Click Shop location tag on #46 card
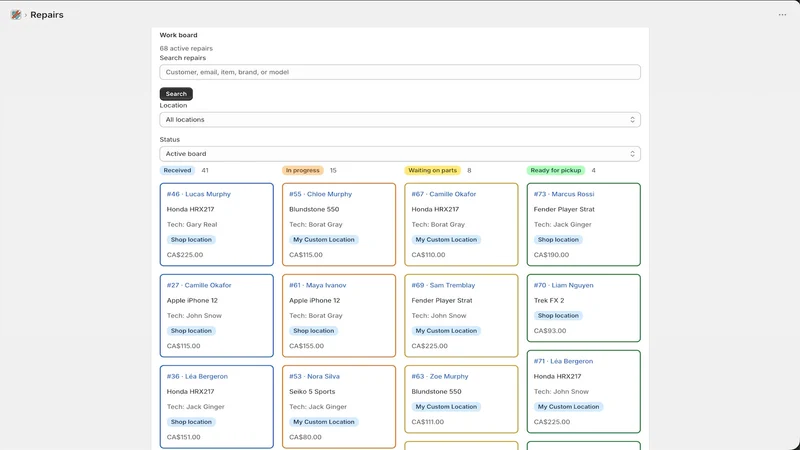Screen dimensions: 800x450 click(191, 240)
